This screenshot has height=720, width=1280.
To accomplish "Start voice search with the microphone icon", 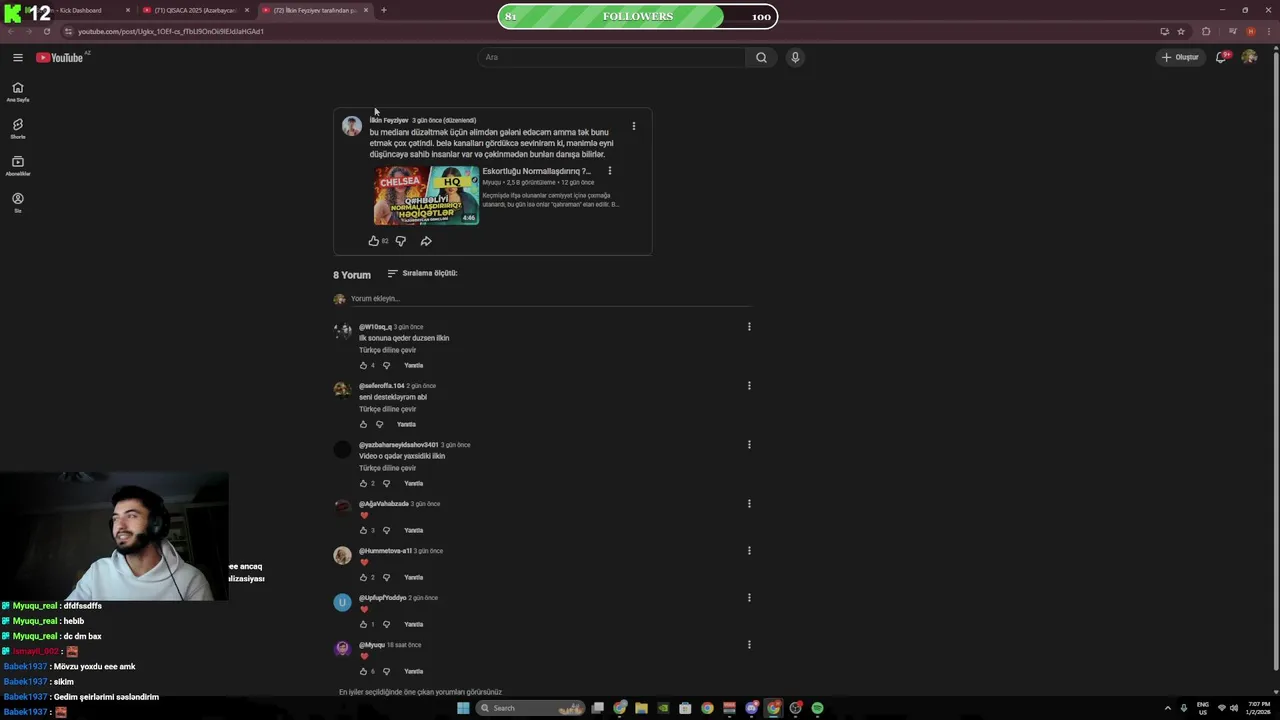I will 795,57.
